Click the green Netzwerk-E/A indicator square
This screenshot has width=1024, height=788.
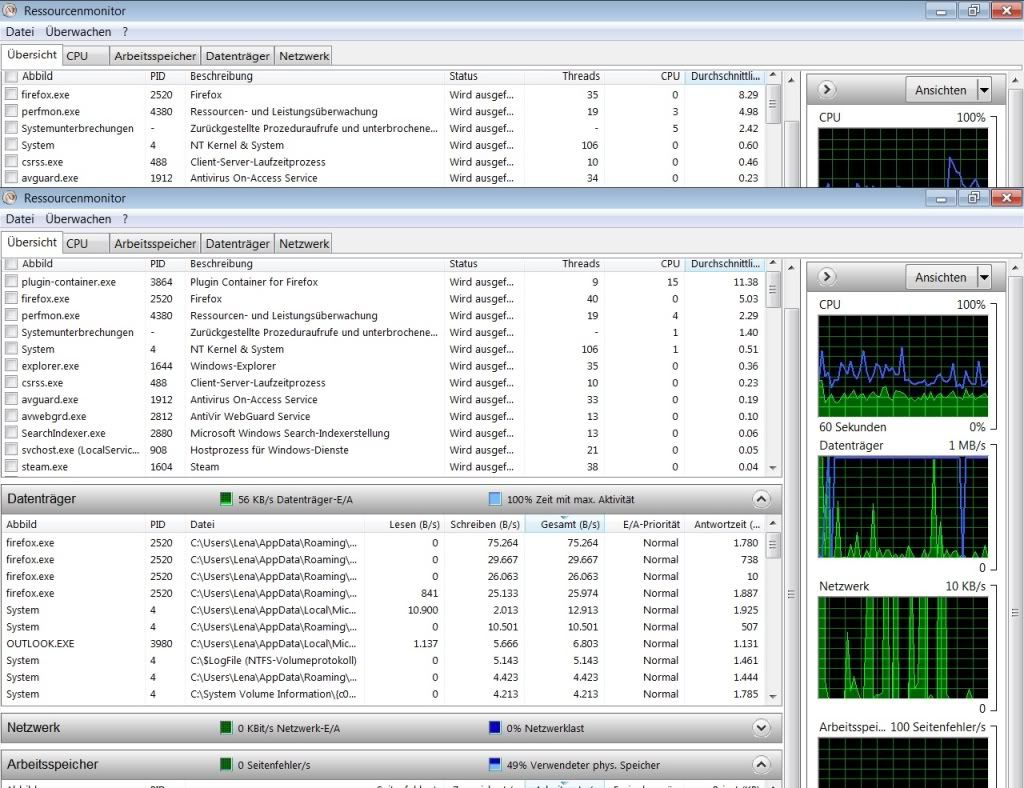click(226, 728)
